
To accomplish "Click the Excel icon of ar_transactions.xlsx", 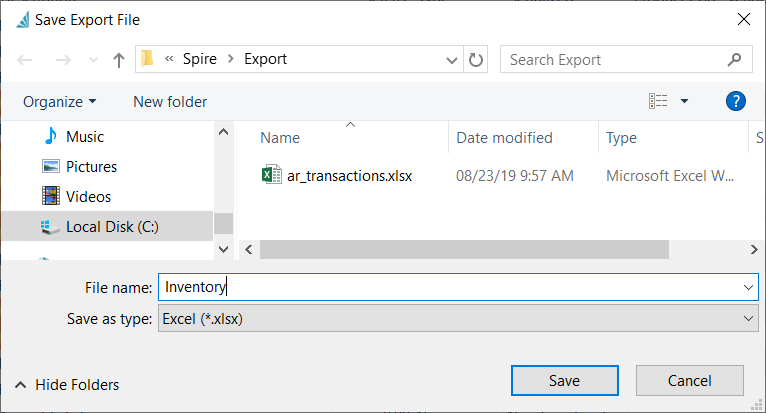I will point(272,174).
